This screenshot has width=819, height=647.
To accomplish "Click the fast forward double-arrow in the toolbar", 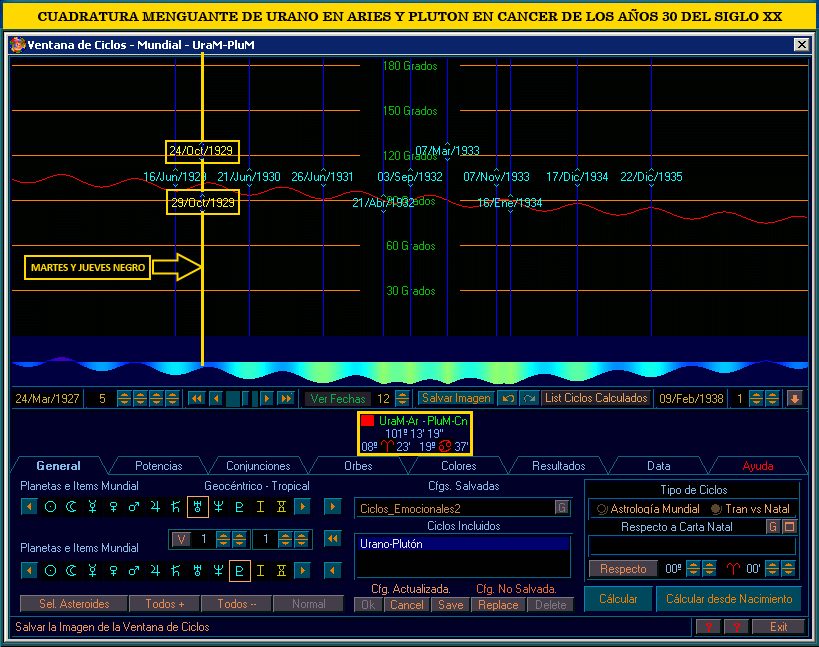I will tap(286, 398).
